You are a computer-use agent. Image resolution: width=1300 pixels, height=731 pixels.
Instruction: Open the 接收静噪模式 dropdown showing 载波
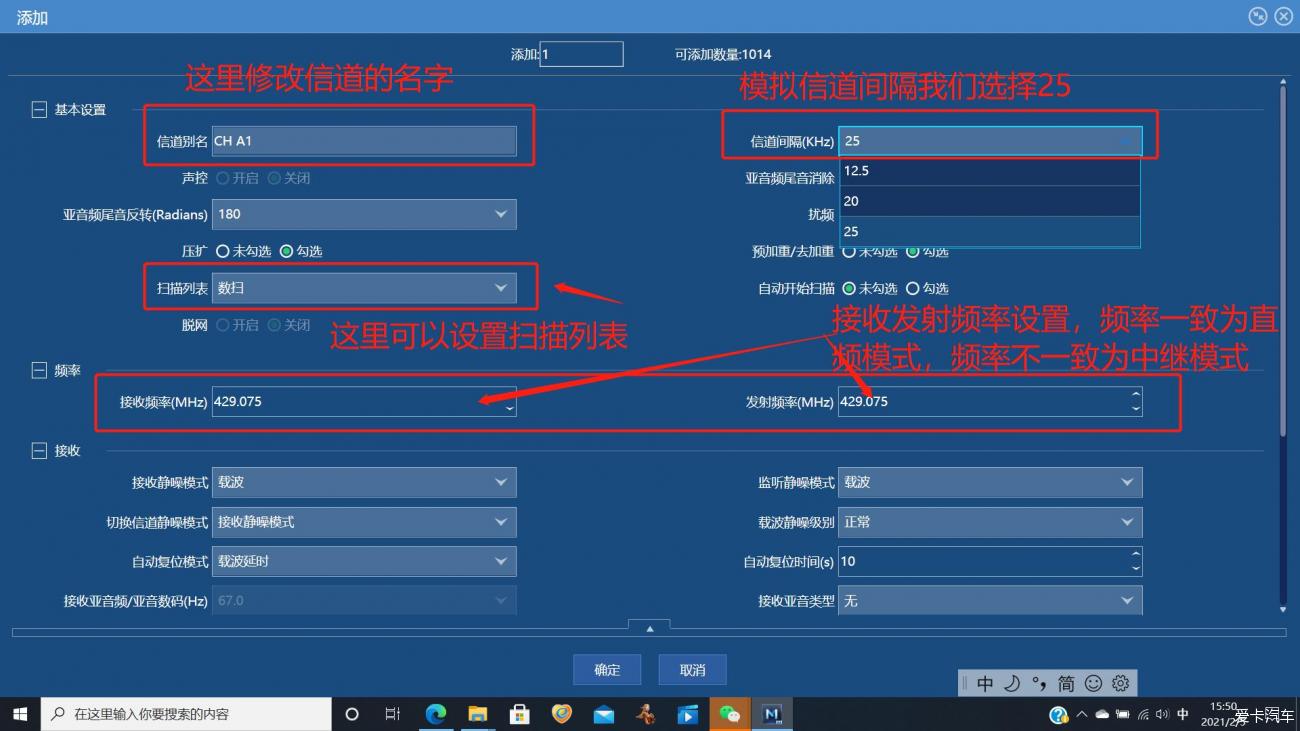coord(501,482)
